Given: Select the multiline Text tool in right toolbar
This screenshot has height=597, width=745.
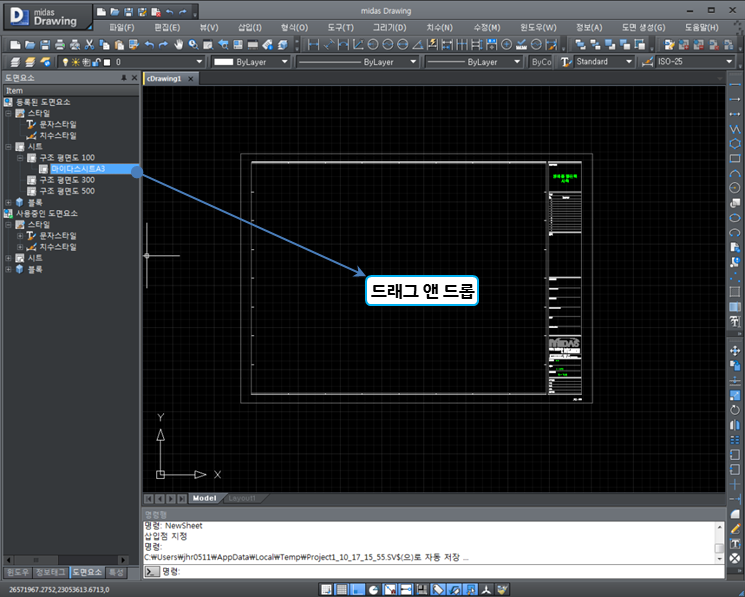Looking at the screenshot, I should 735,322.
